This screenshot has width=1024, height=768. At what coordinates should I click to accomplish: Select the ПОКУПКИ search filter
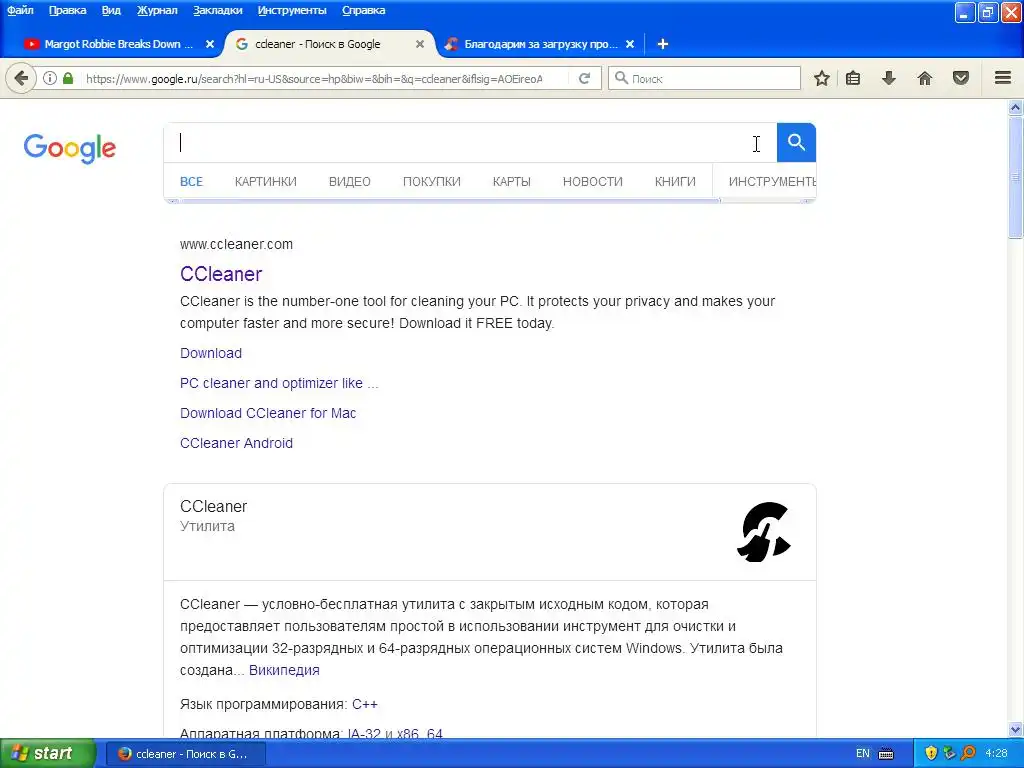point(432,182)
